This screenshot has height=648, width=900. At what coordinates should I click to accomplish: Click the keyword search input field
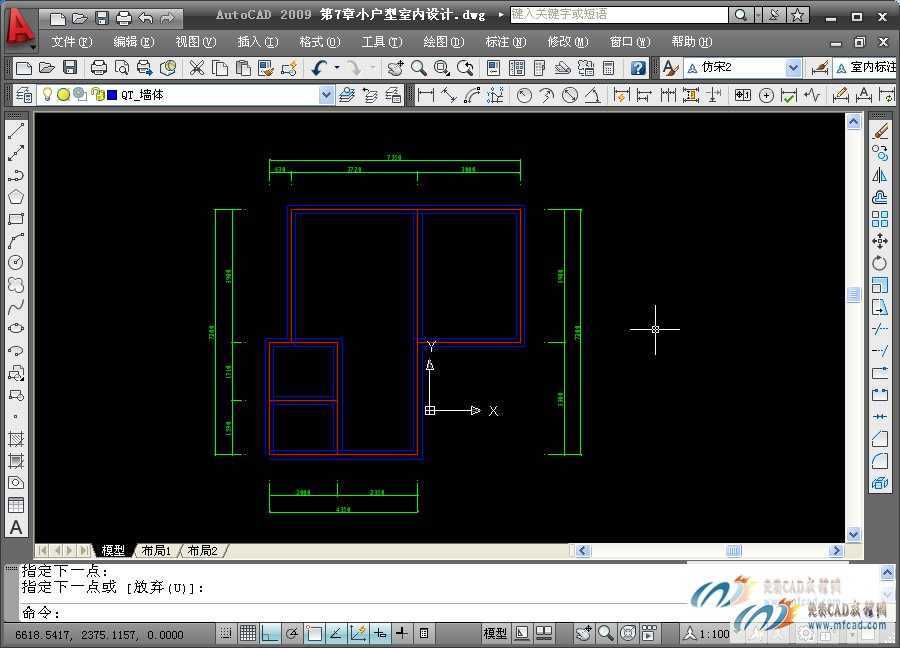(619, 15)
